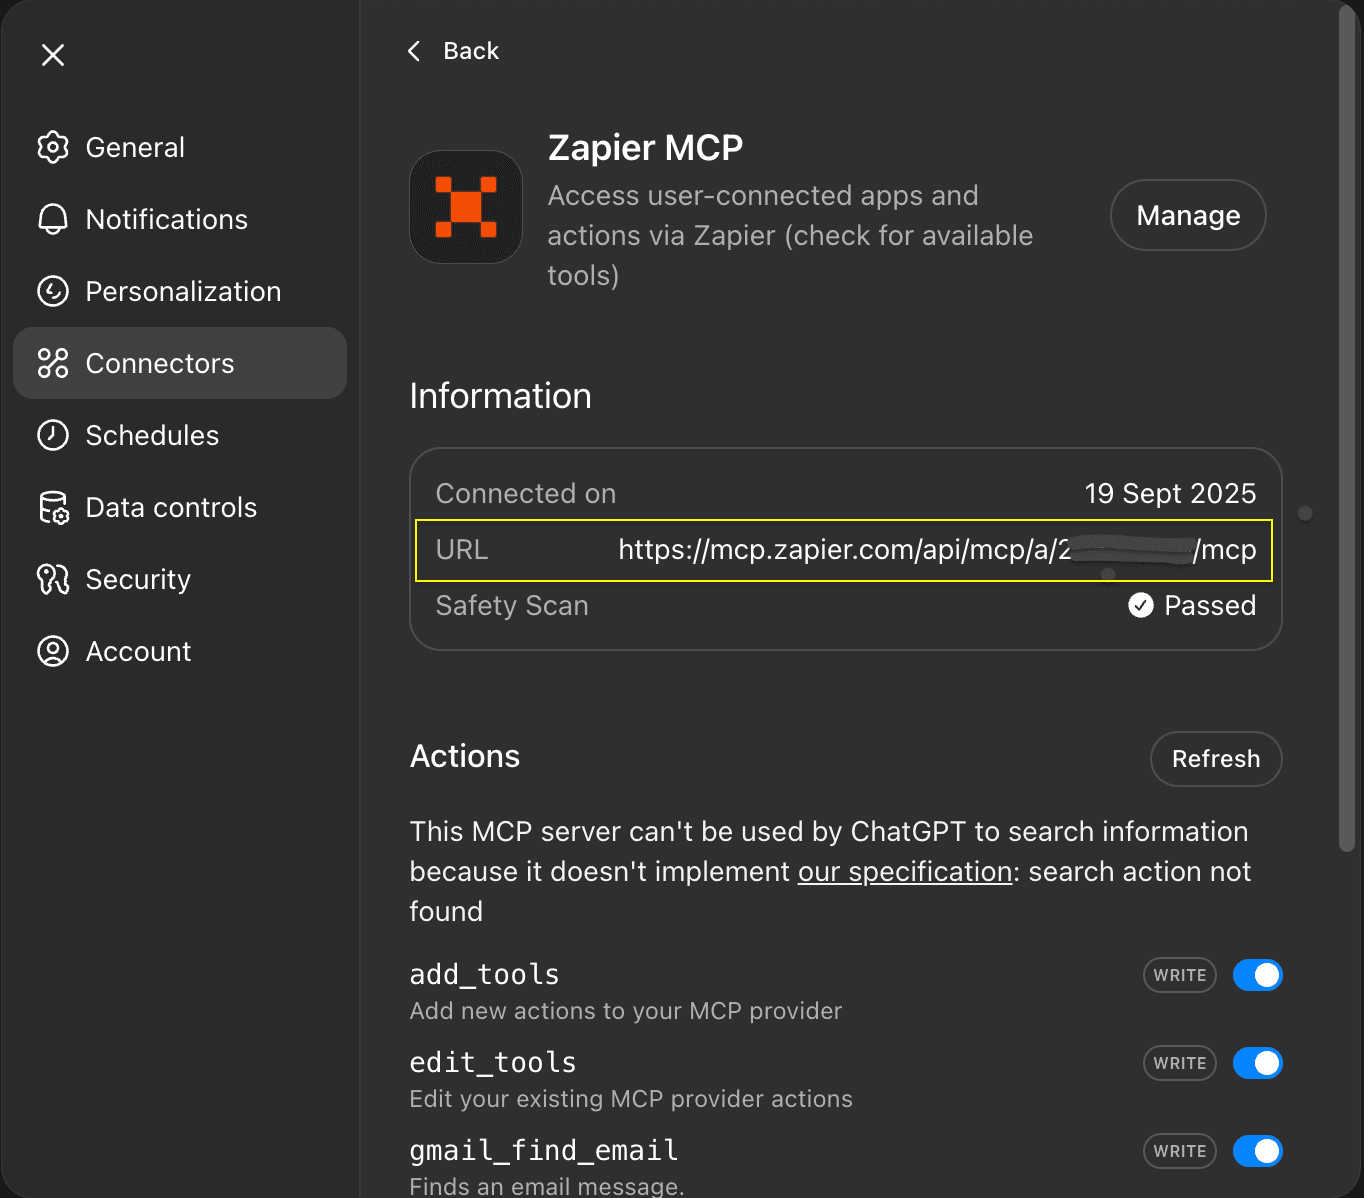
Task: Click the WRITE badge next to add_tools
Action: (x=1180, y=975)
